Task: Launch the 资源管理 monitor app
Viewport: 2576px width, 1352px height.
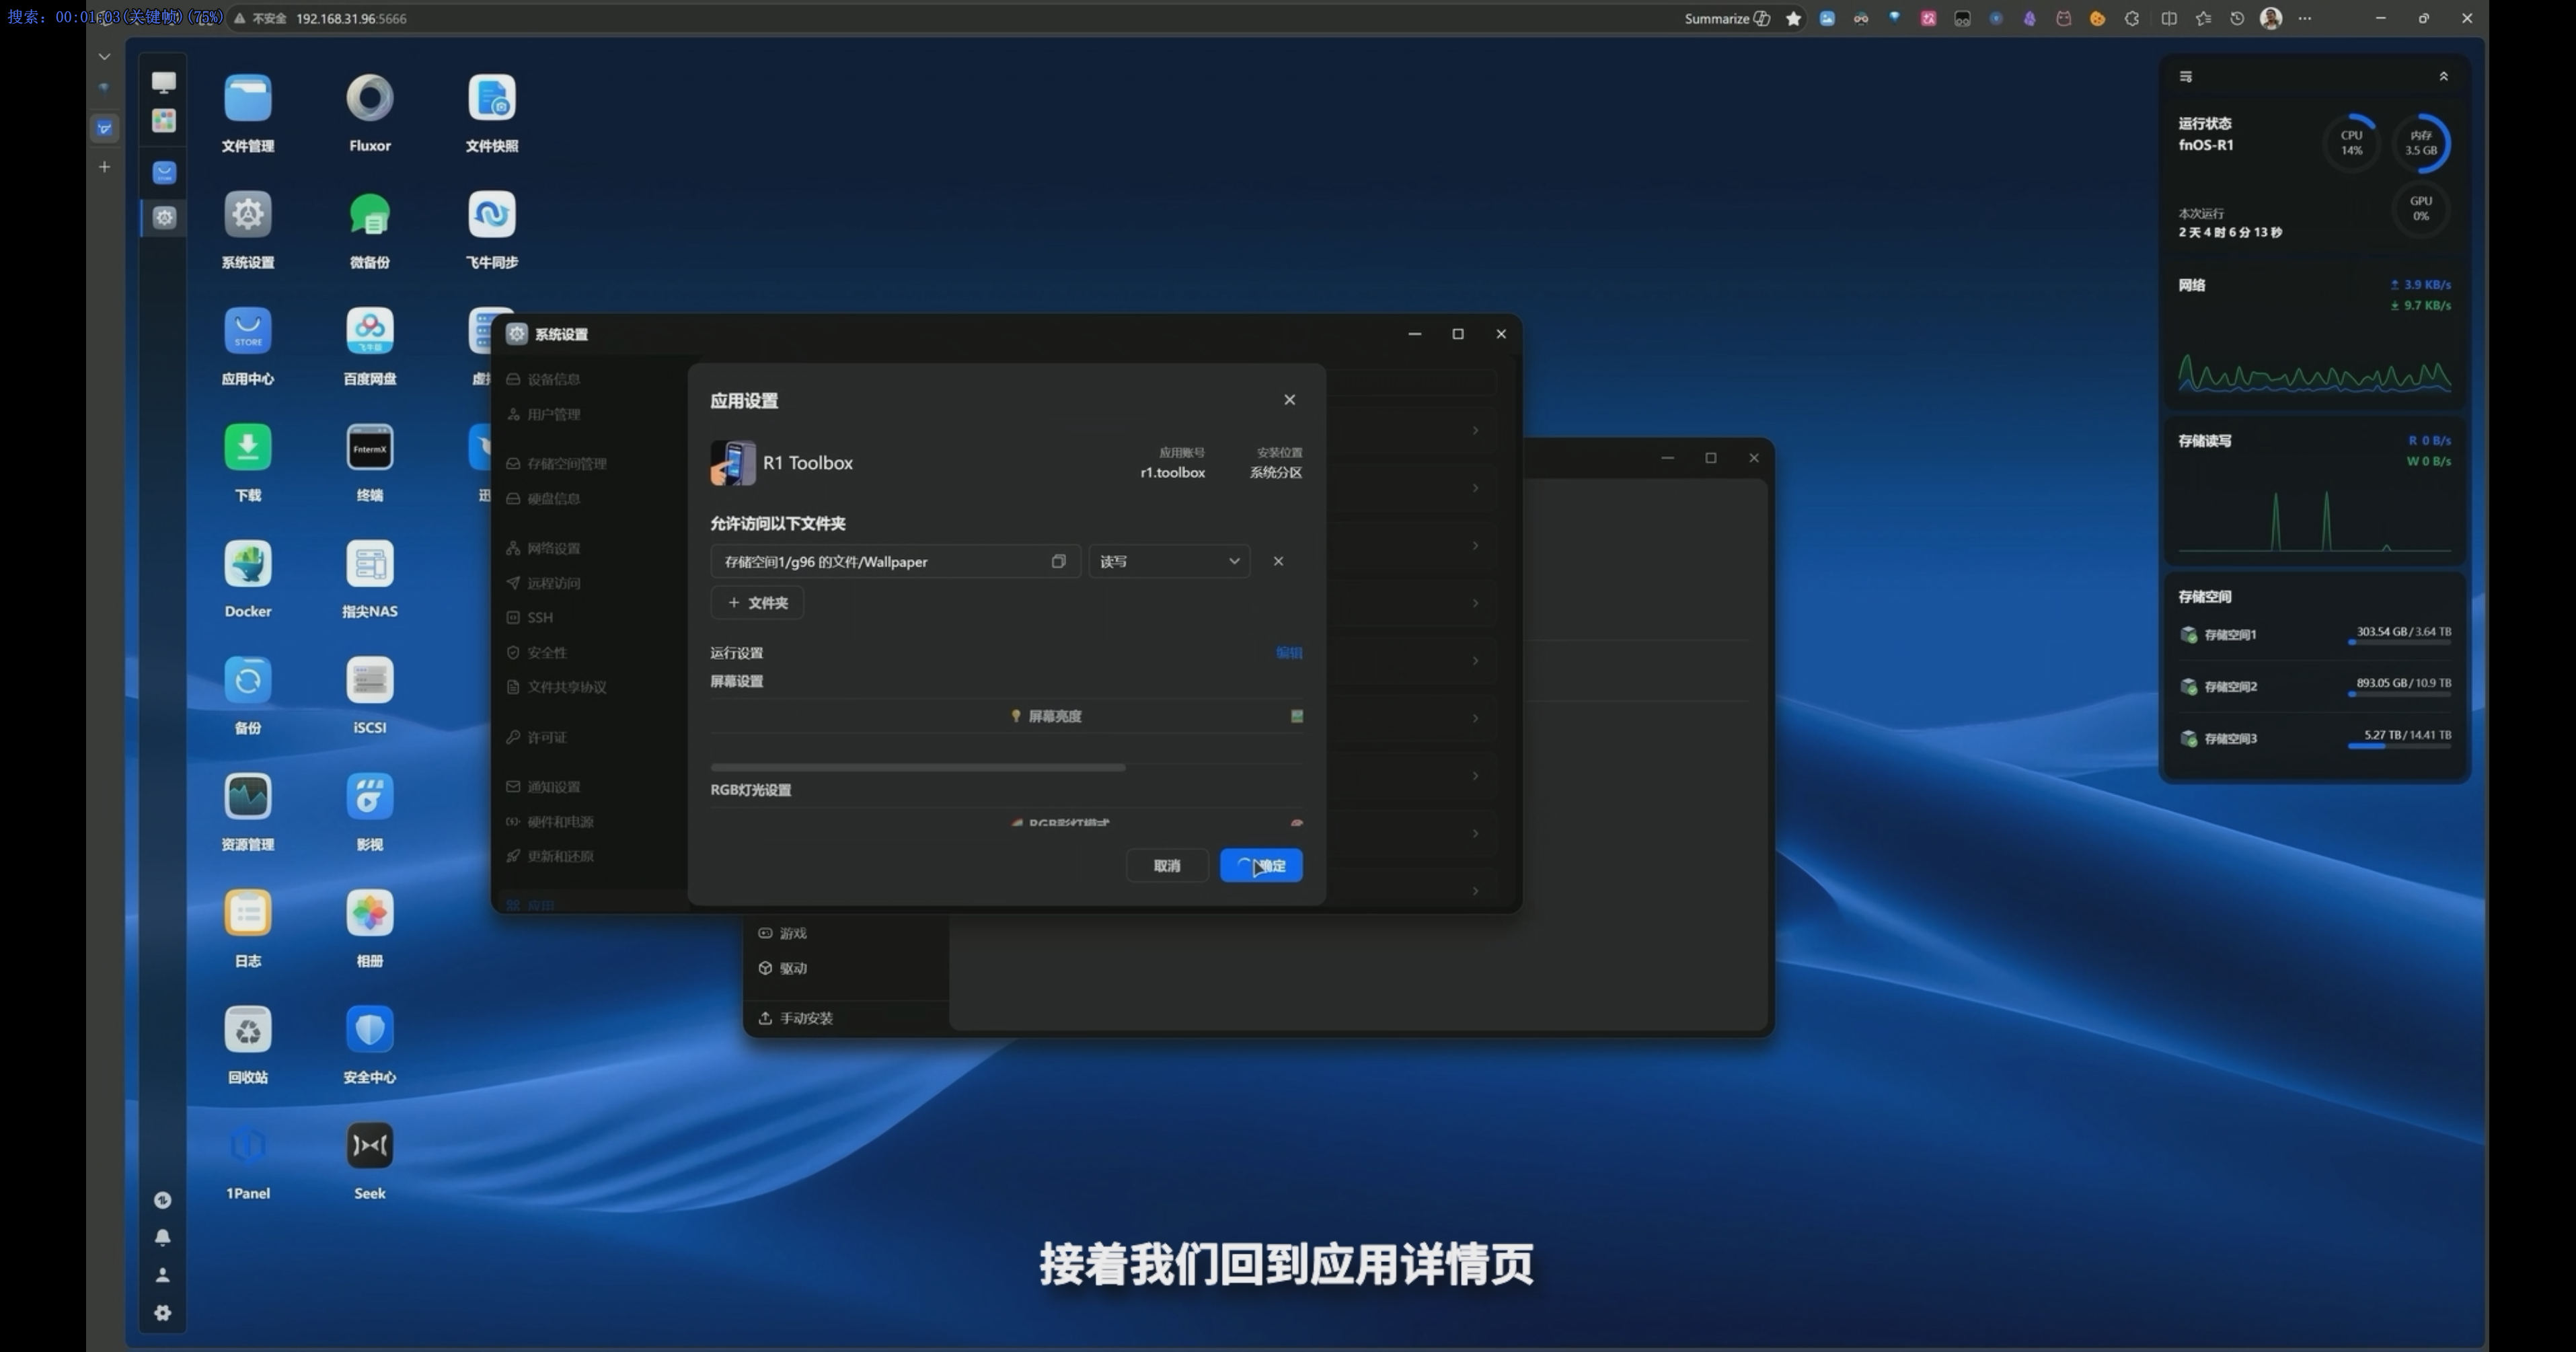Action: 247,797
